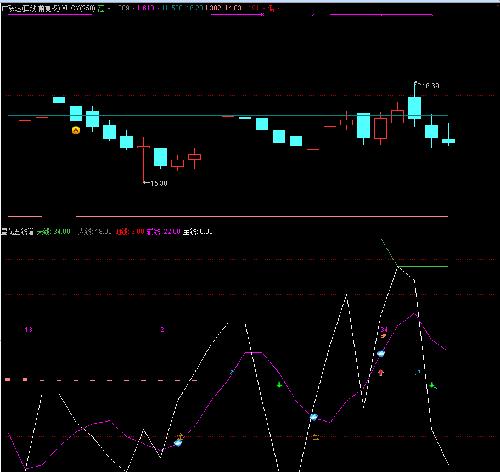Viewport: 500px width, 472px height.
Task: Click the orange arrow beneath the 34 label
Action: pyautogui.click(x=384, y=336)
